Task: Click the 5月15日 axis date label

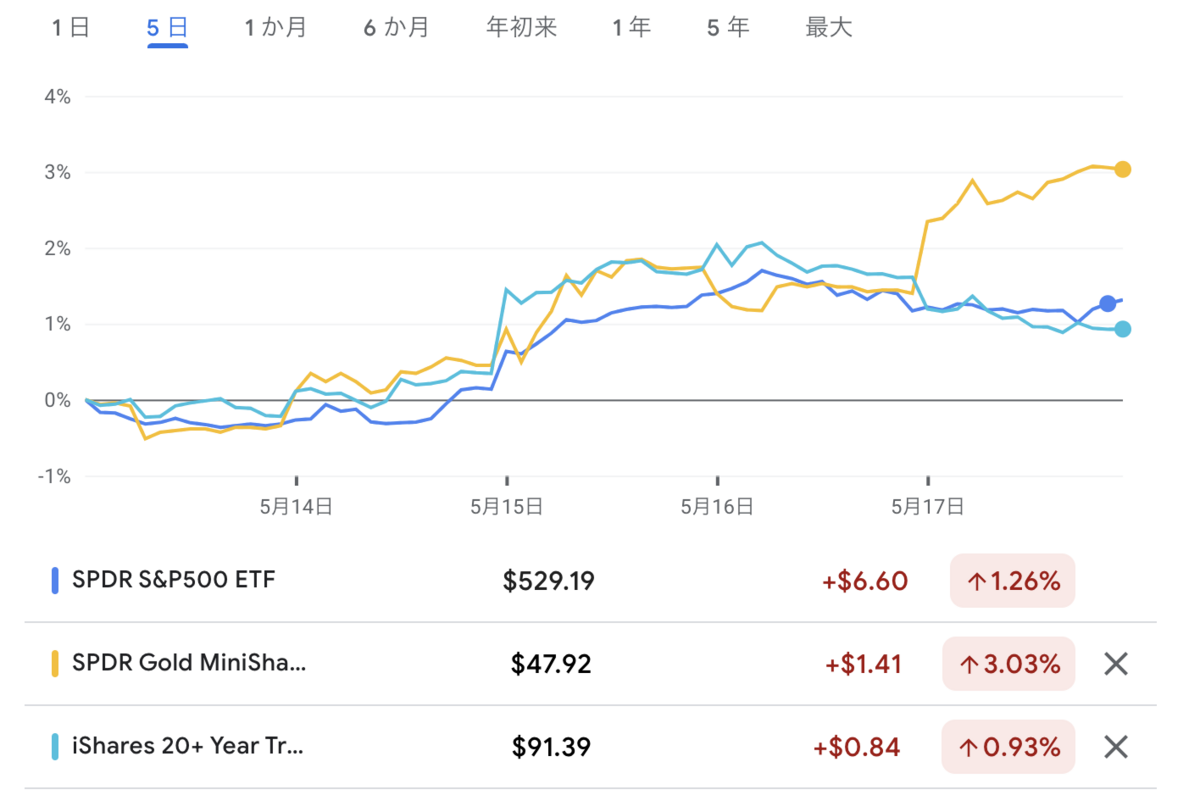Action: point(507,507)
